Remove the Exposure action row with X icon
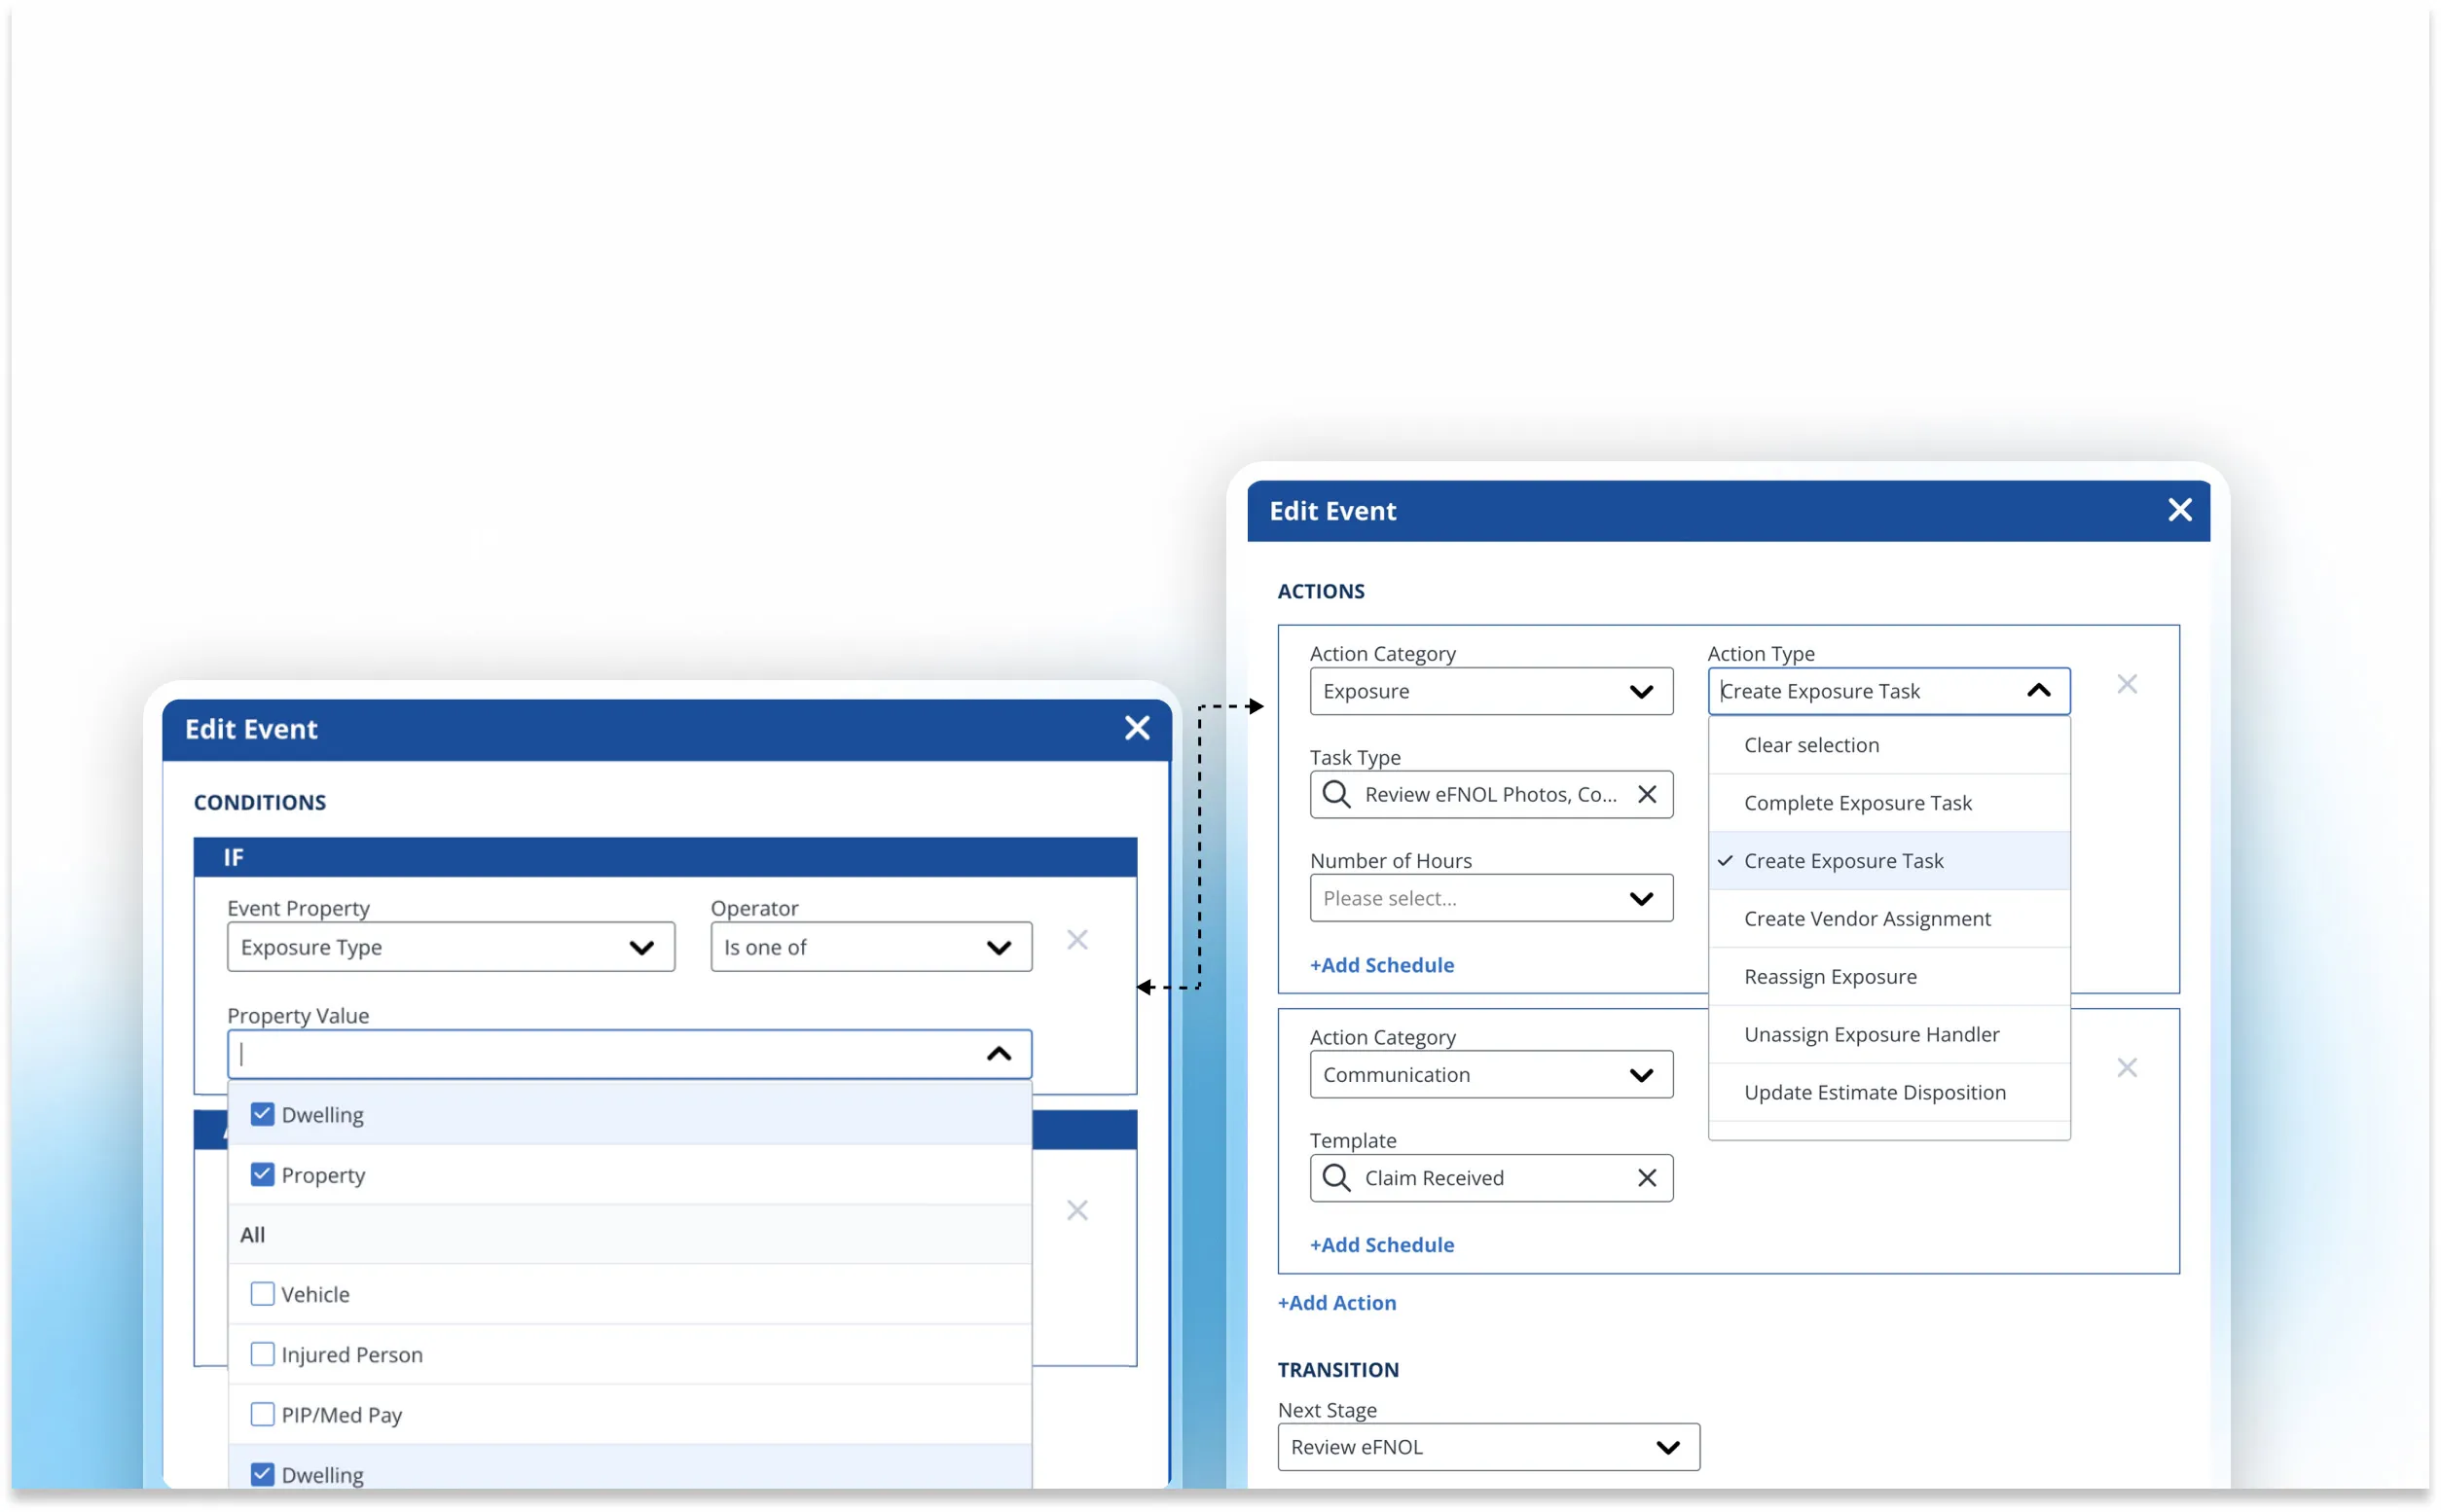This screenshot has height=1512, width=2441. 2126,685
